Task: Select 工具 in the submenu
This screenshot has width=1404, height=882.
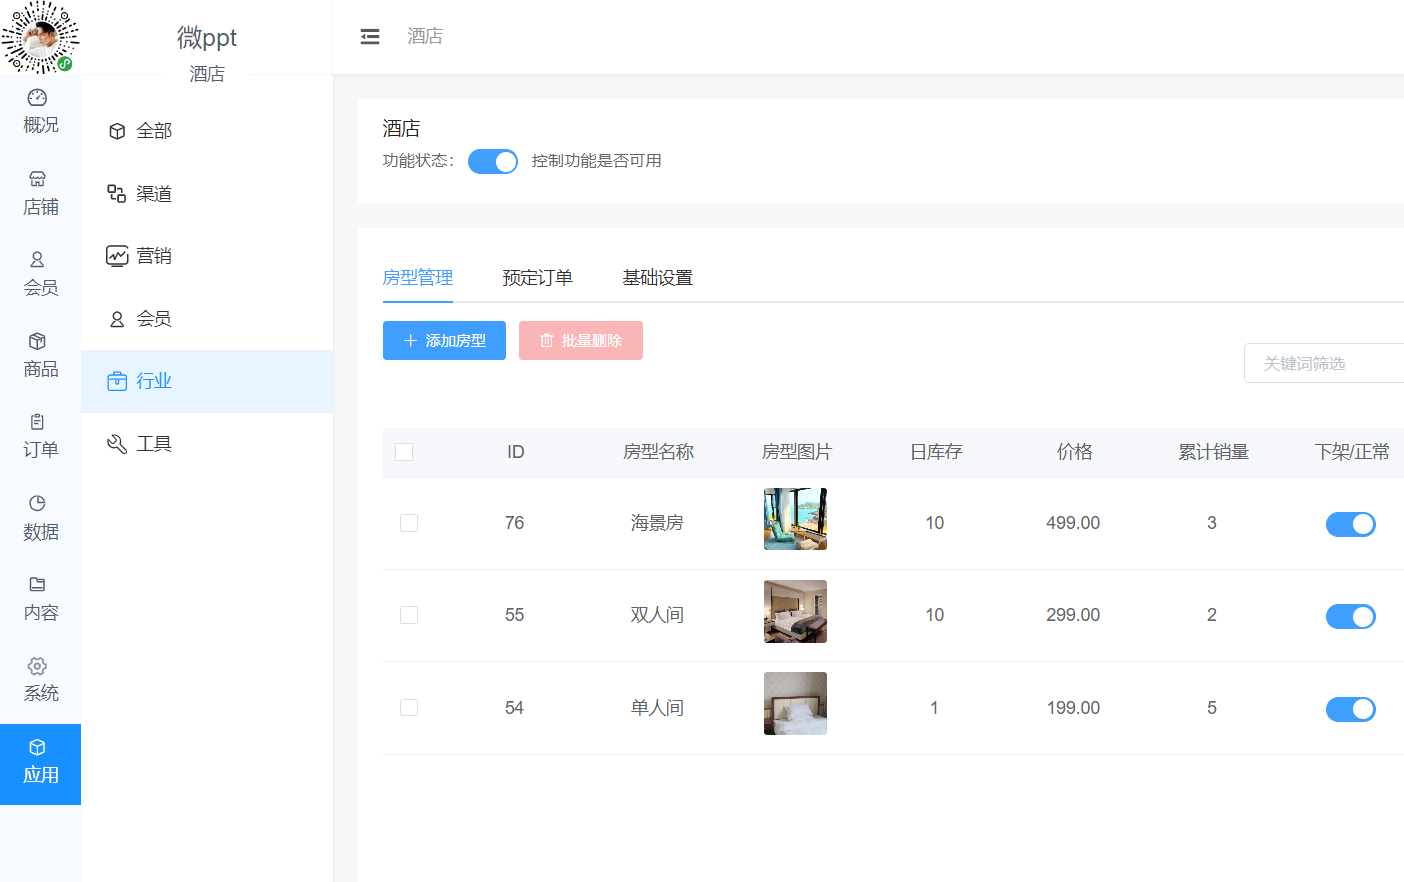Action: [207, 444]
